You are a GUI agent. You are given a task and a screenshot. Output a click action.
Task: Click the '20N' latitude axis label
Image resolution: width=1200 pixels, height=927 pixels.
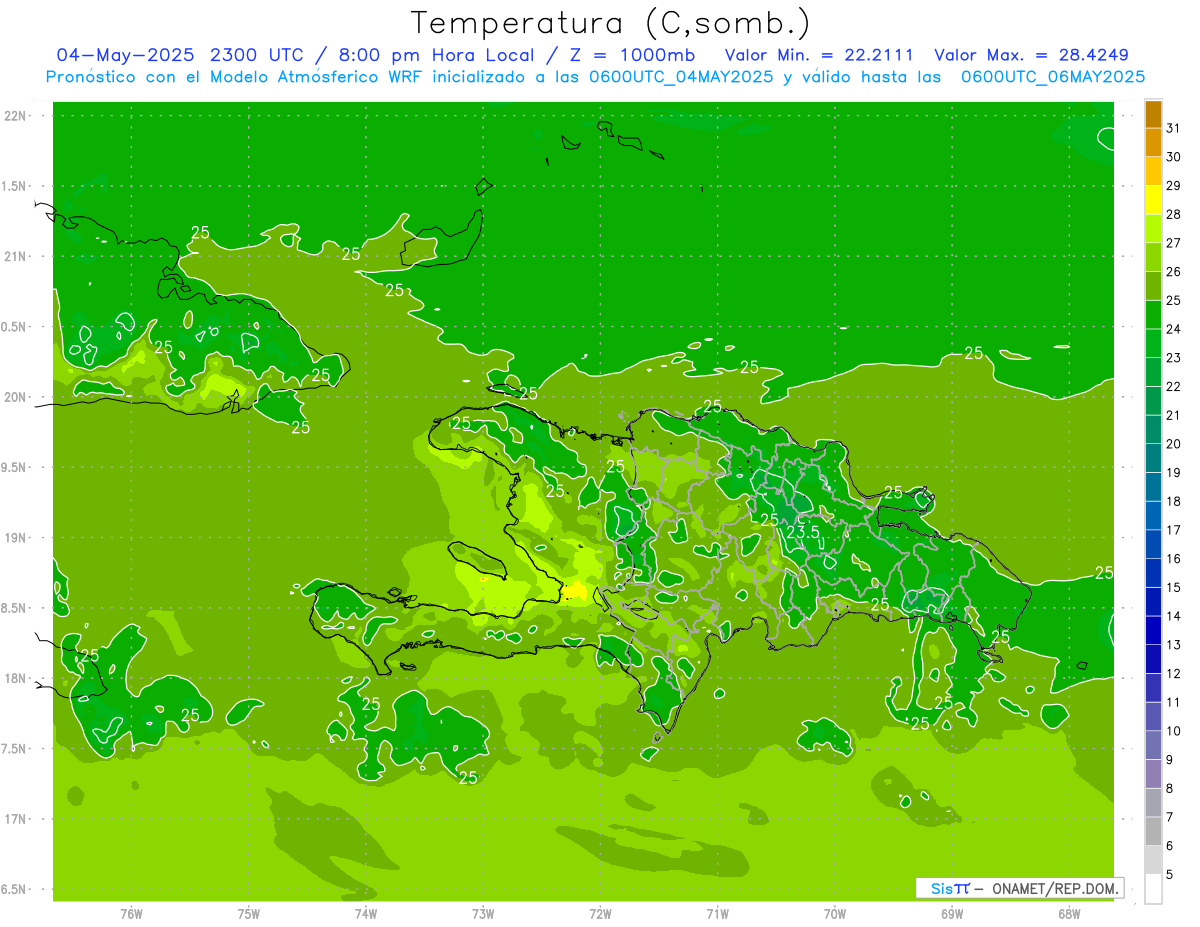[x=15, y=397]
